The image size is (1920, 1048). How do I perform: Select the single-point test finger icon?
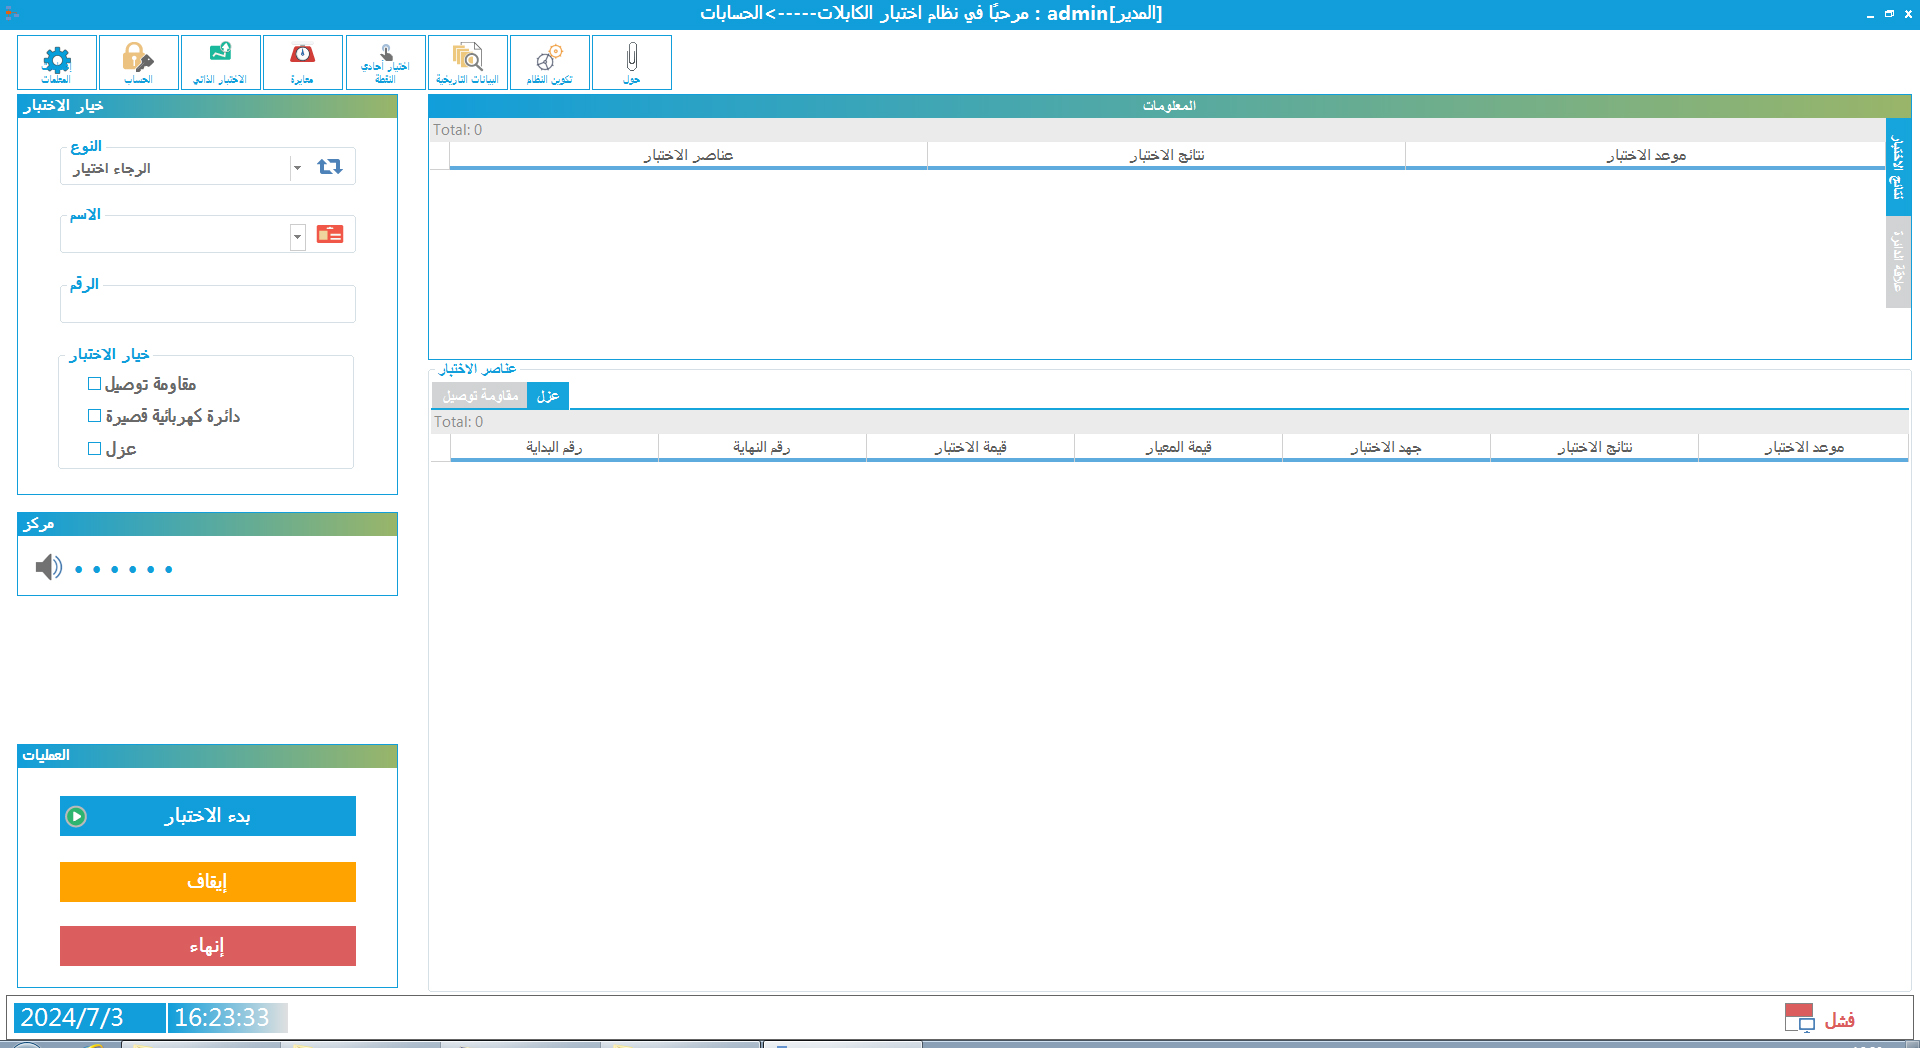(385, 62)
